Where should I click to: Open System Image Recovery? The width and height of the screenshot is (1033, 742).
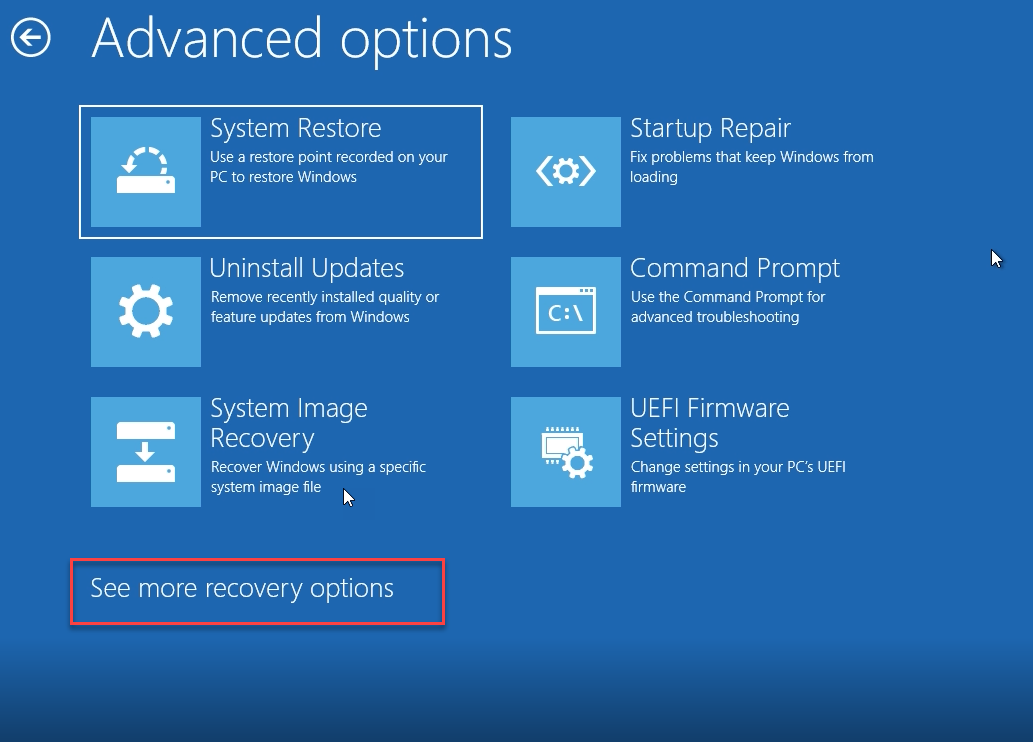pyautogui.click(x=280, y=451)
